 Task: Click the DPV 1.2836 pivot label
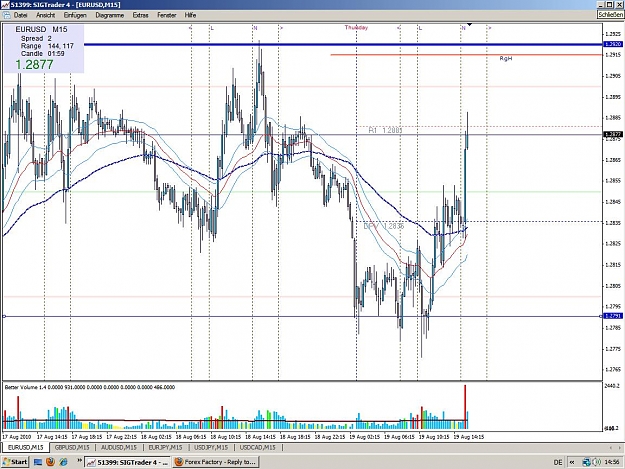pos(383,226)
